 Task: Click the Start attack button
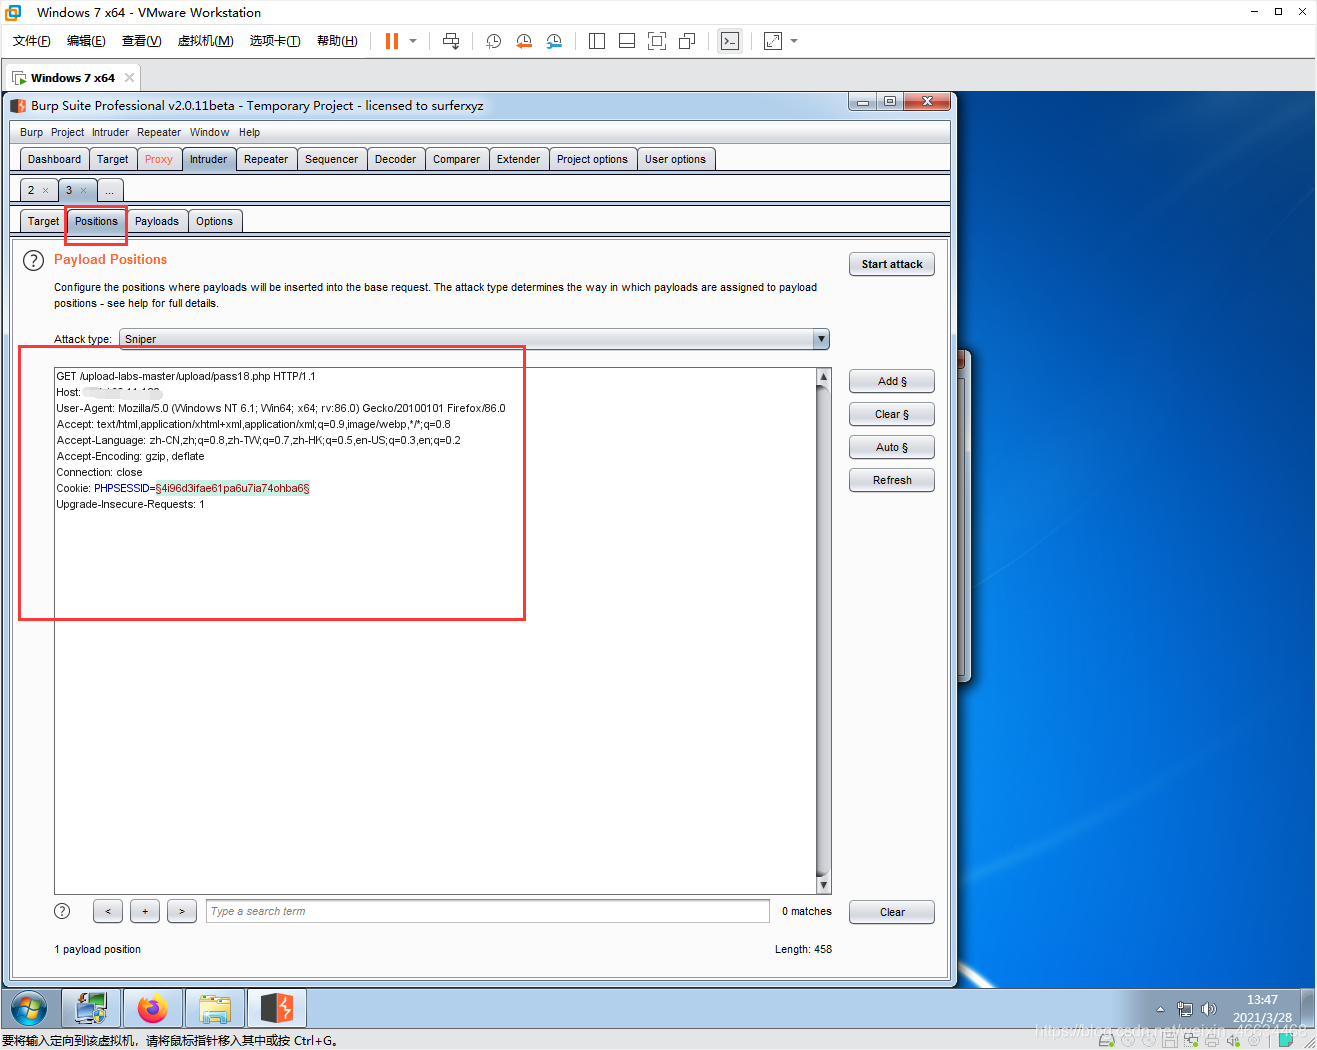[x=892, y=264]
